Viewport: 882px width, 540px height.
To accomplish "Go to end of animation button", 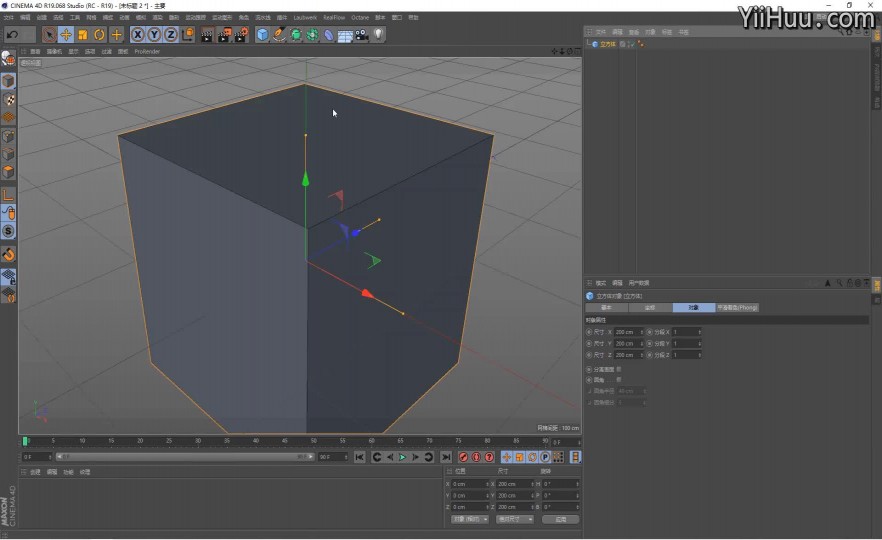I will 446,457.
